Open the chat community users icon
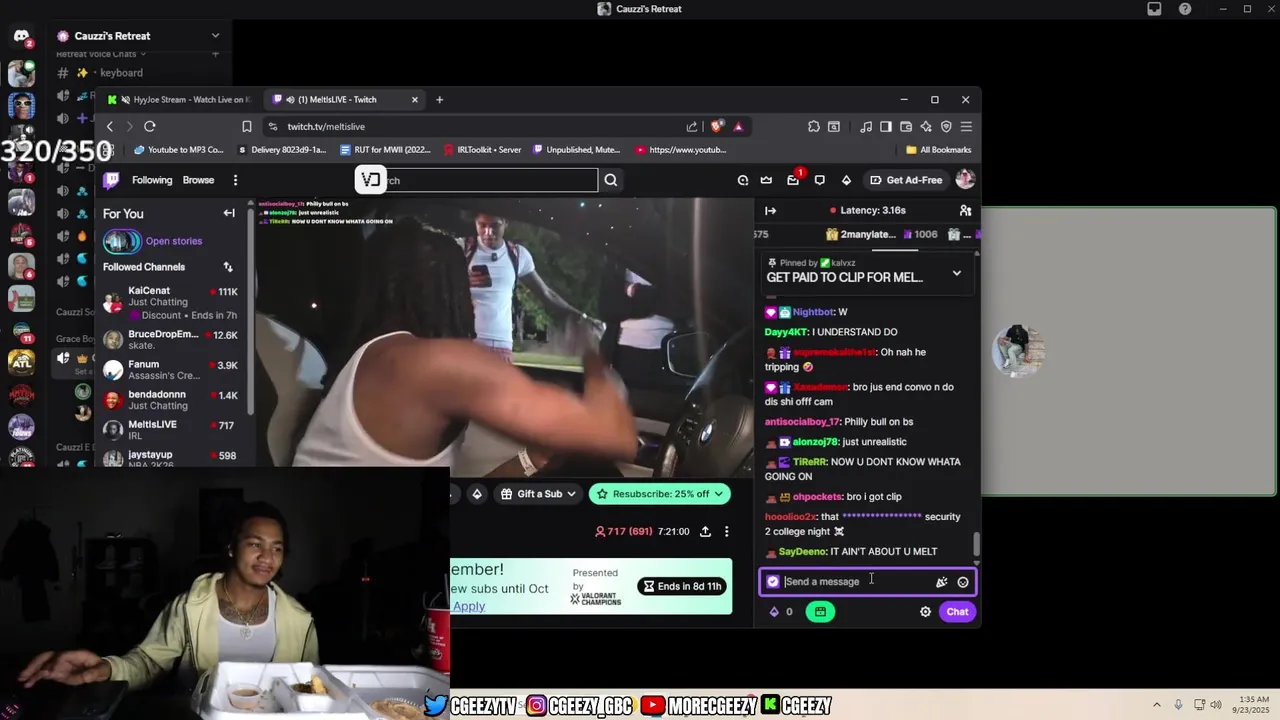This screenshot has height=720, width=1280. pyautogui.click(x=965, y=210)
